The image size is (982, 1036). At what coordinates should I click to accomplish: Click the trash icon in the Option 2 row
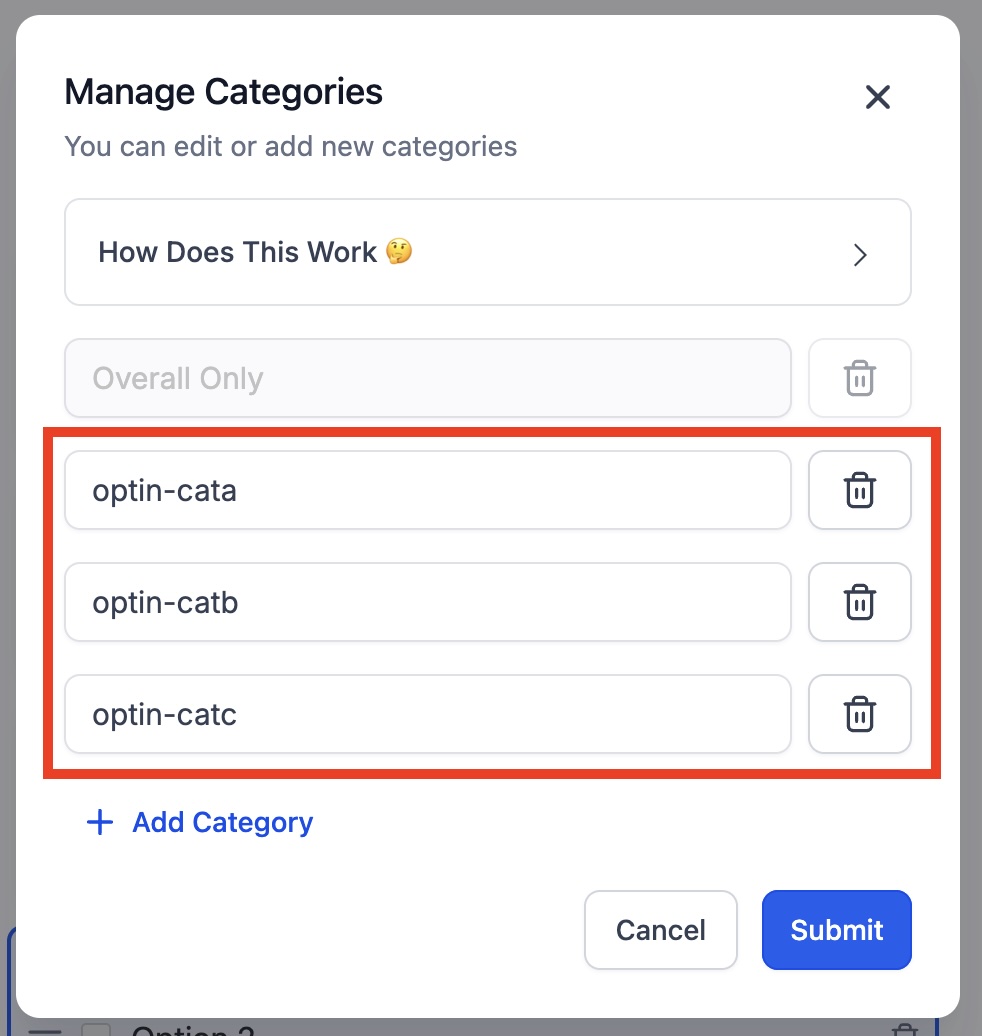coord(903,1030)
